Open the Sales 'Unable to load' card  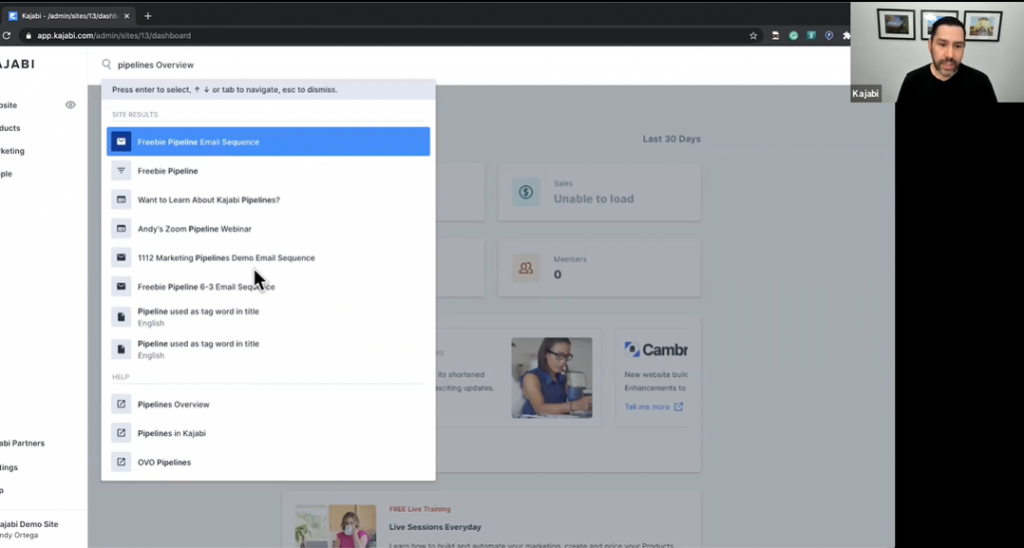[600, 192]
